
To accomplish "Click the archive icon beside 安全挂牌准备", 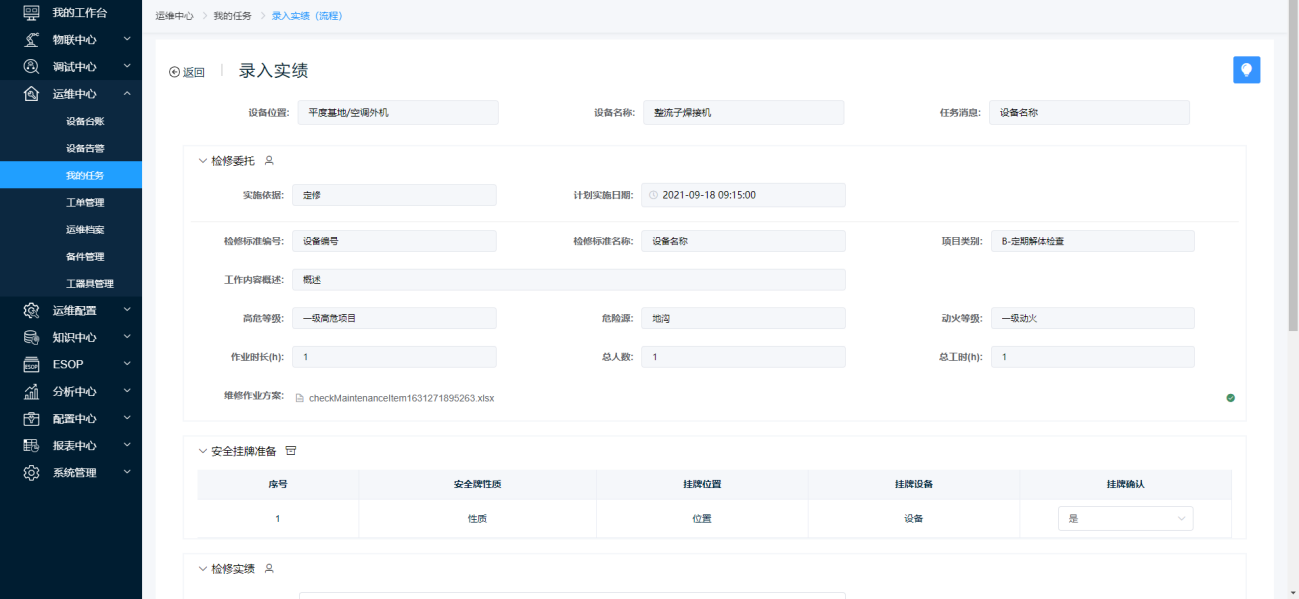I will (291, 451).
